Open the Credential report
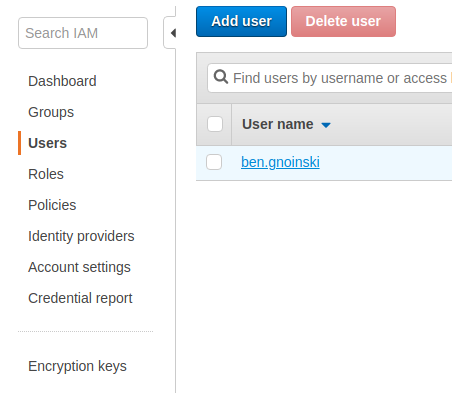452x393 pixels. pos(80,298)
